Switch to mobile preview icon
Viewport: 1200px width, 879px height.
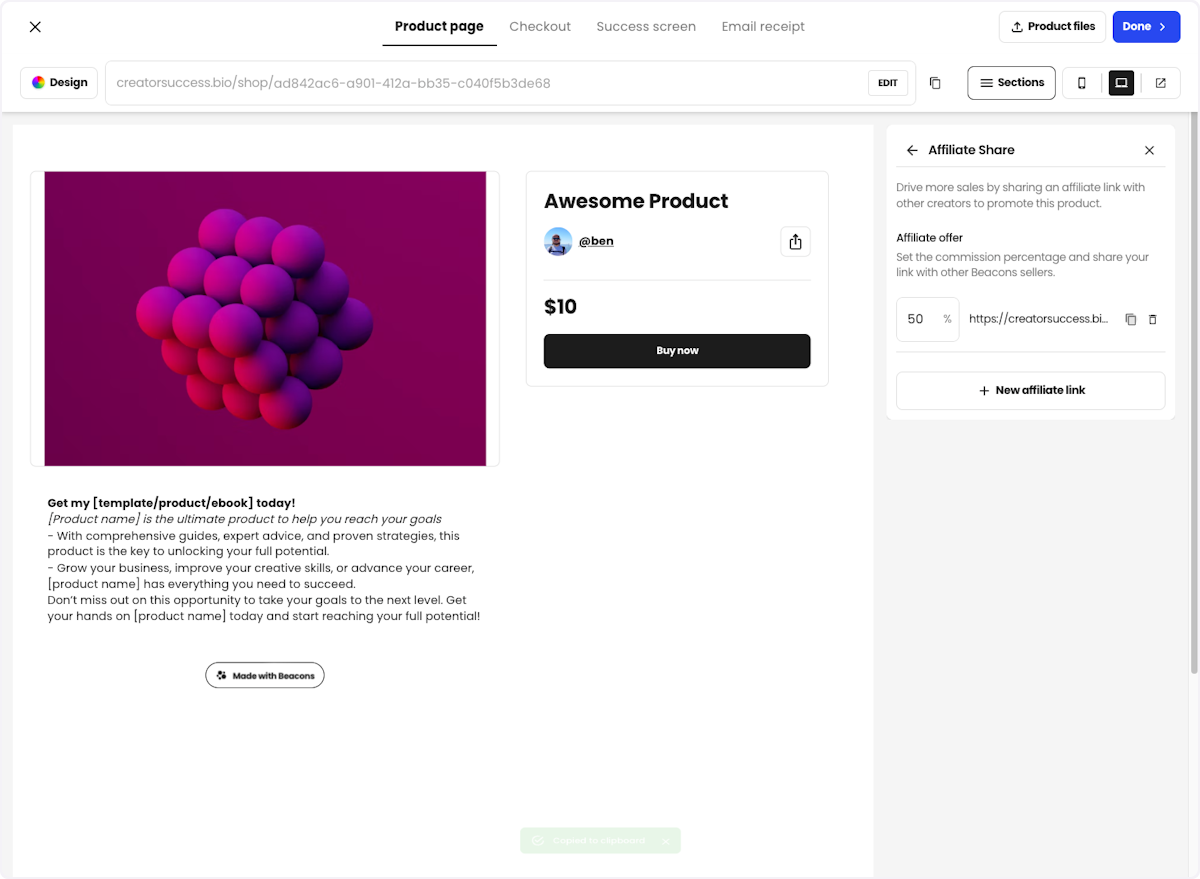tap(1082, 83)
